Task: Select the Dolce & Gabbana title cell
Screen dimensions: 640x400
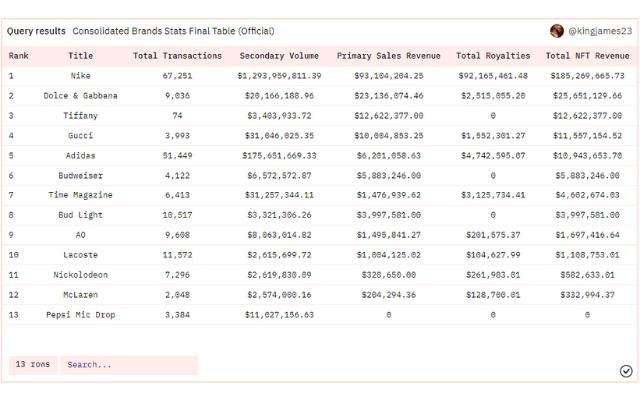Action: (x=81, y=96)
